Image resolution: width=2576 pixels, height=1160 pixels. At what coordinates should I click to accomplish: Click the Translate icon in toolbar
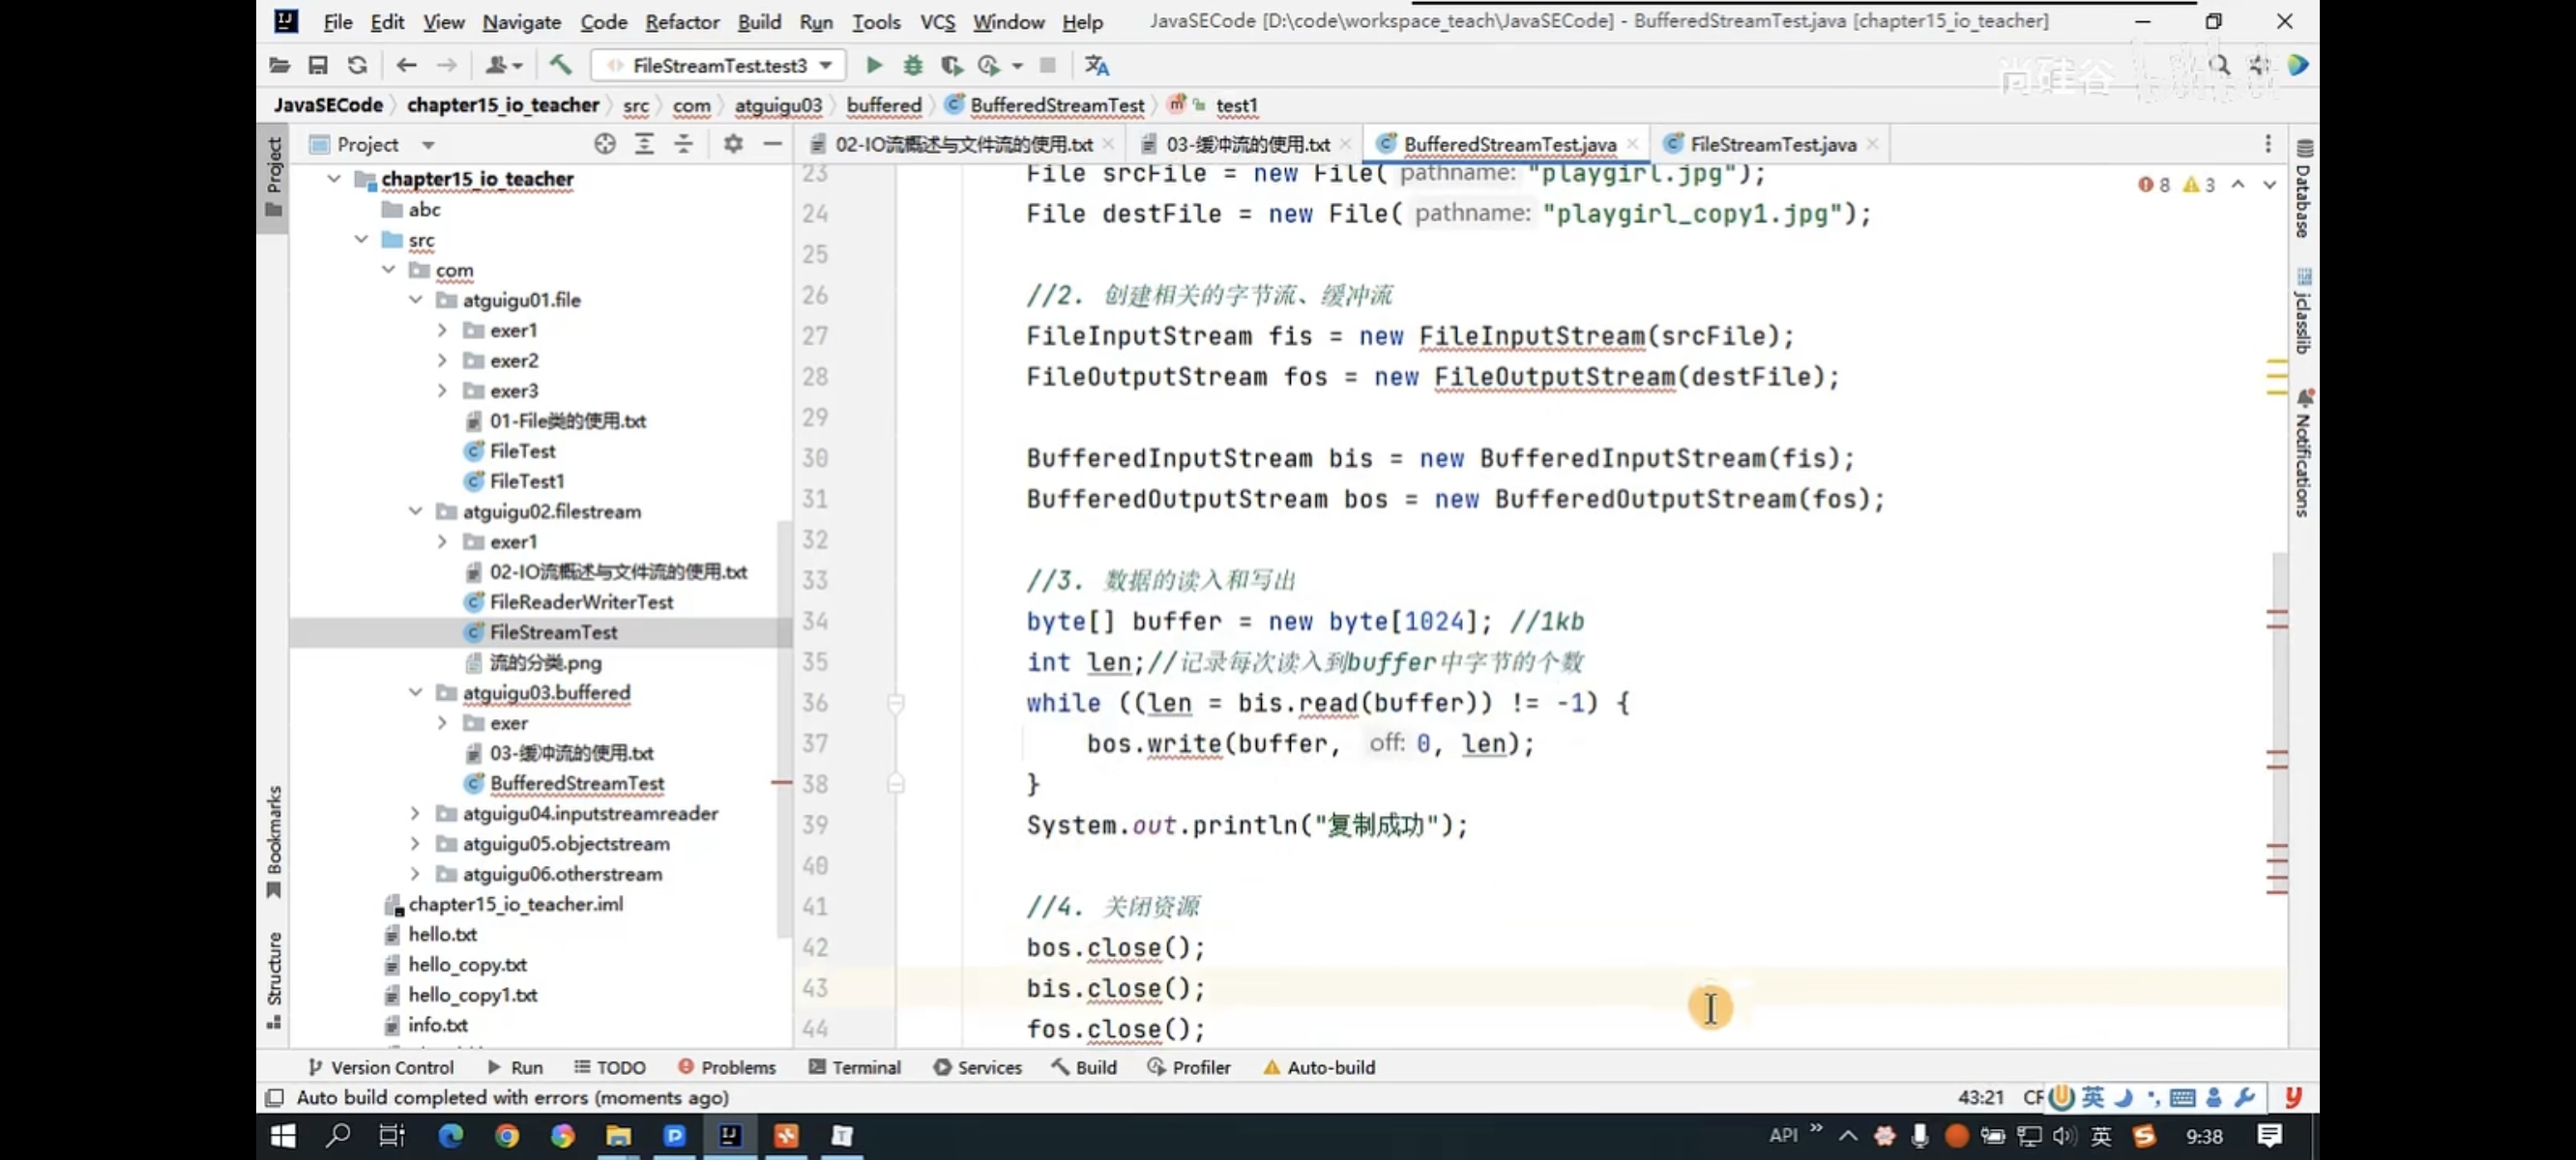coord(1097,65)
